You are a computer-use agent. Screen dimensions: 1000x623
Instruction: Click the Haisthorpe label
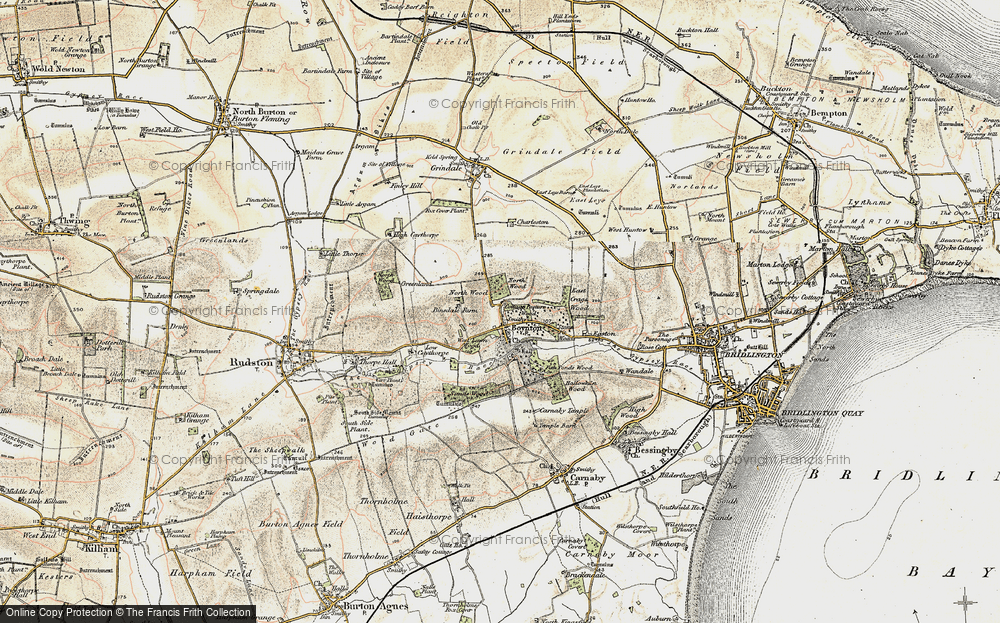click(429, 517)
